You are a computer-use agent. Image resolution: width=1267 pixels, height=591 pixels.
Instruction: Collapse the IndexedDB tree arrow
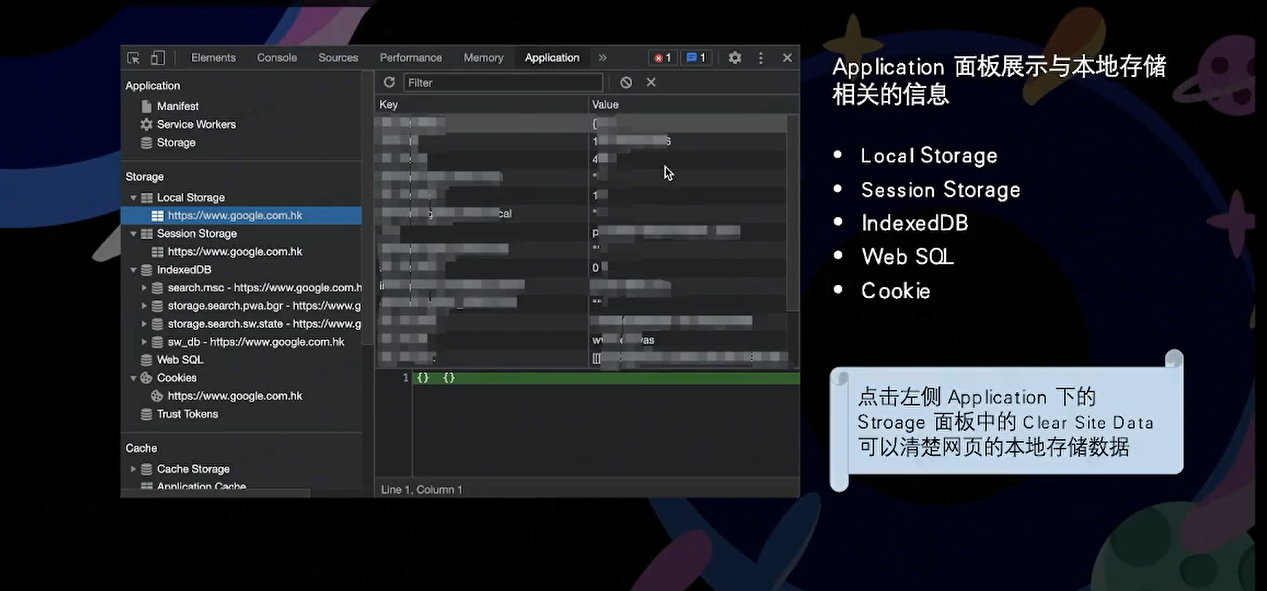click(x=133, y=270)
